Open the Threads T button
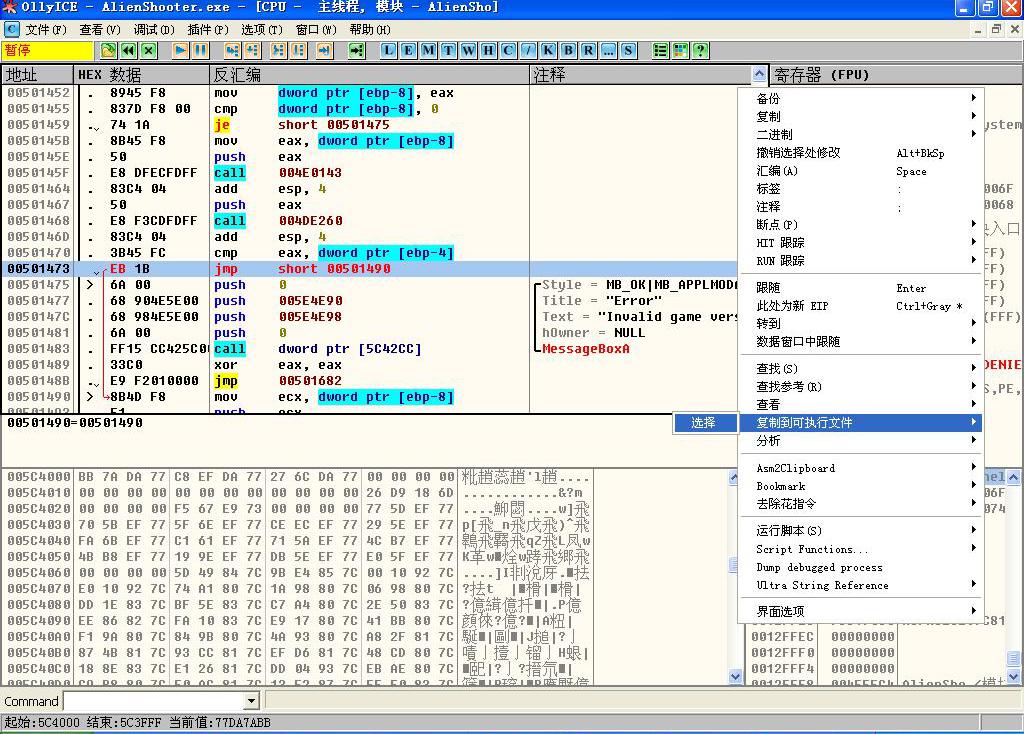 tap(448, 50)
